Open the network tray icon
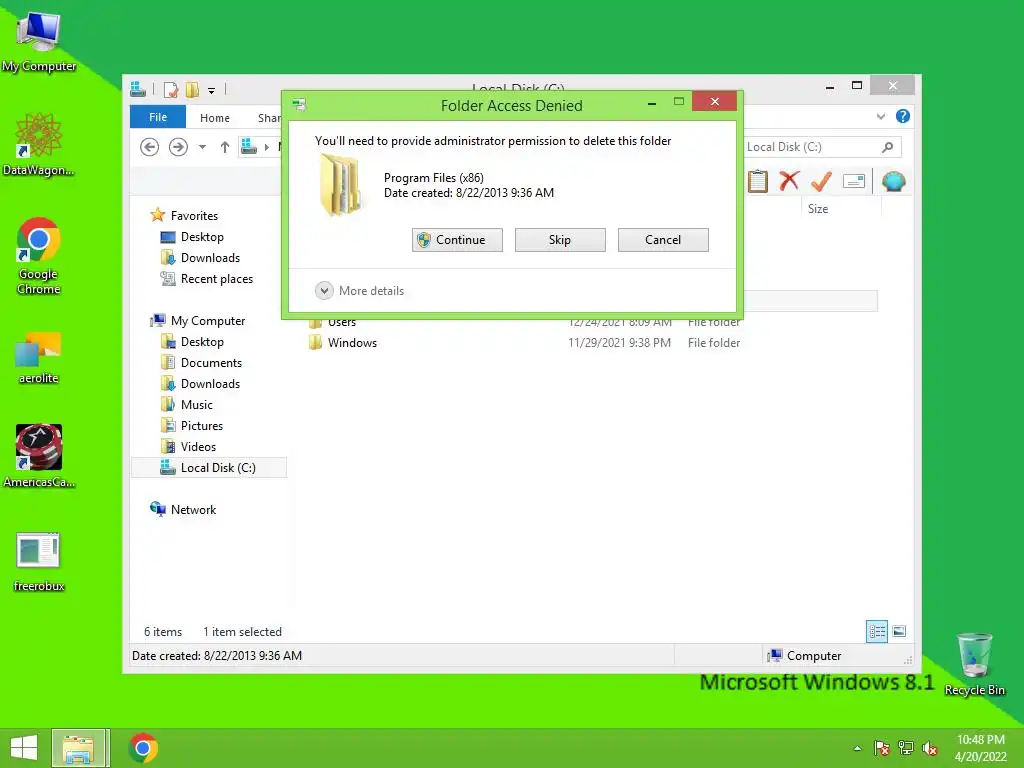This screenshot has height=768, width=1024. point(906,748)
